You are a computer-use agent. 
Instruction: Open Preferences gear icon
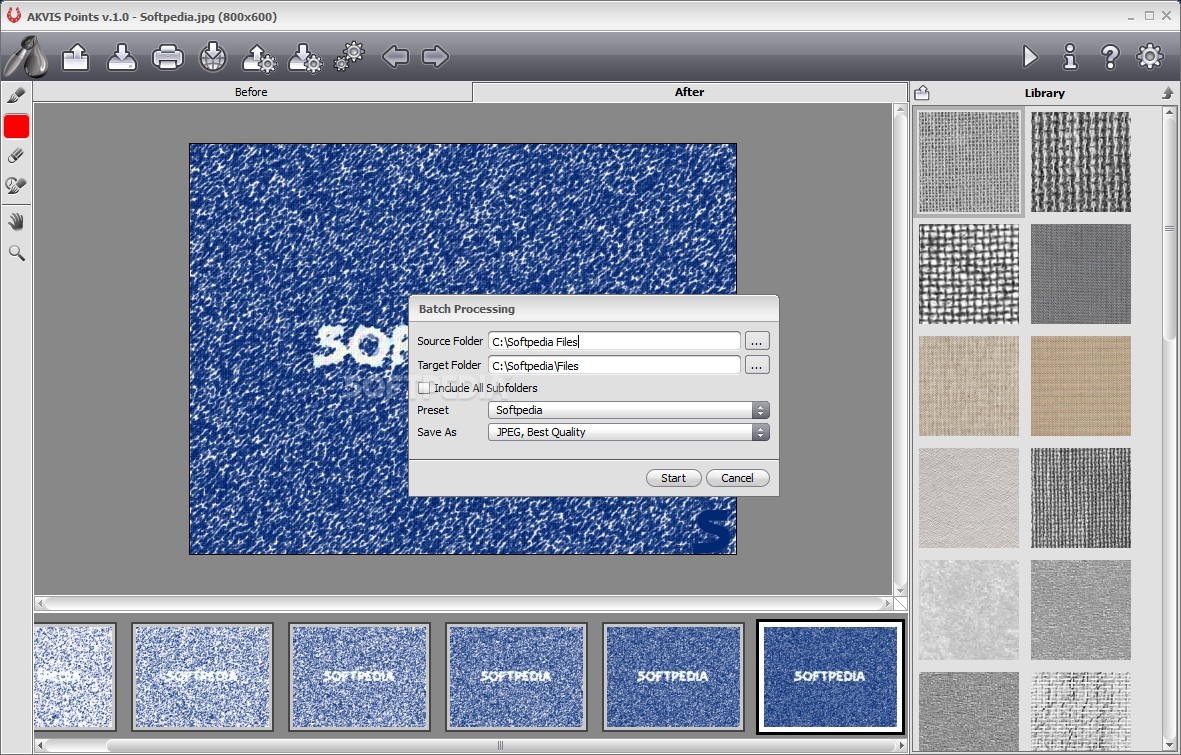(x=1149, y=57)
